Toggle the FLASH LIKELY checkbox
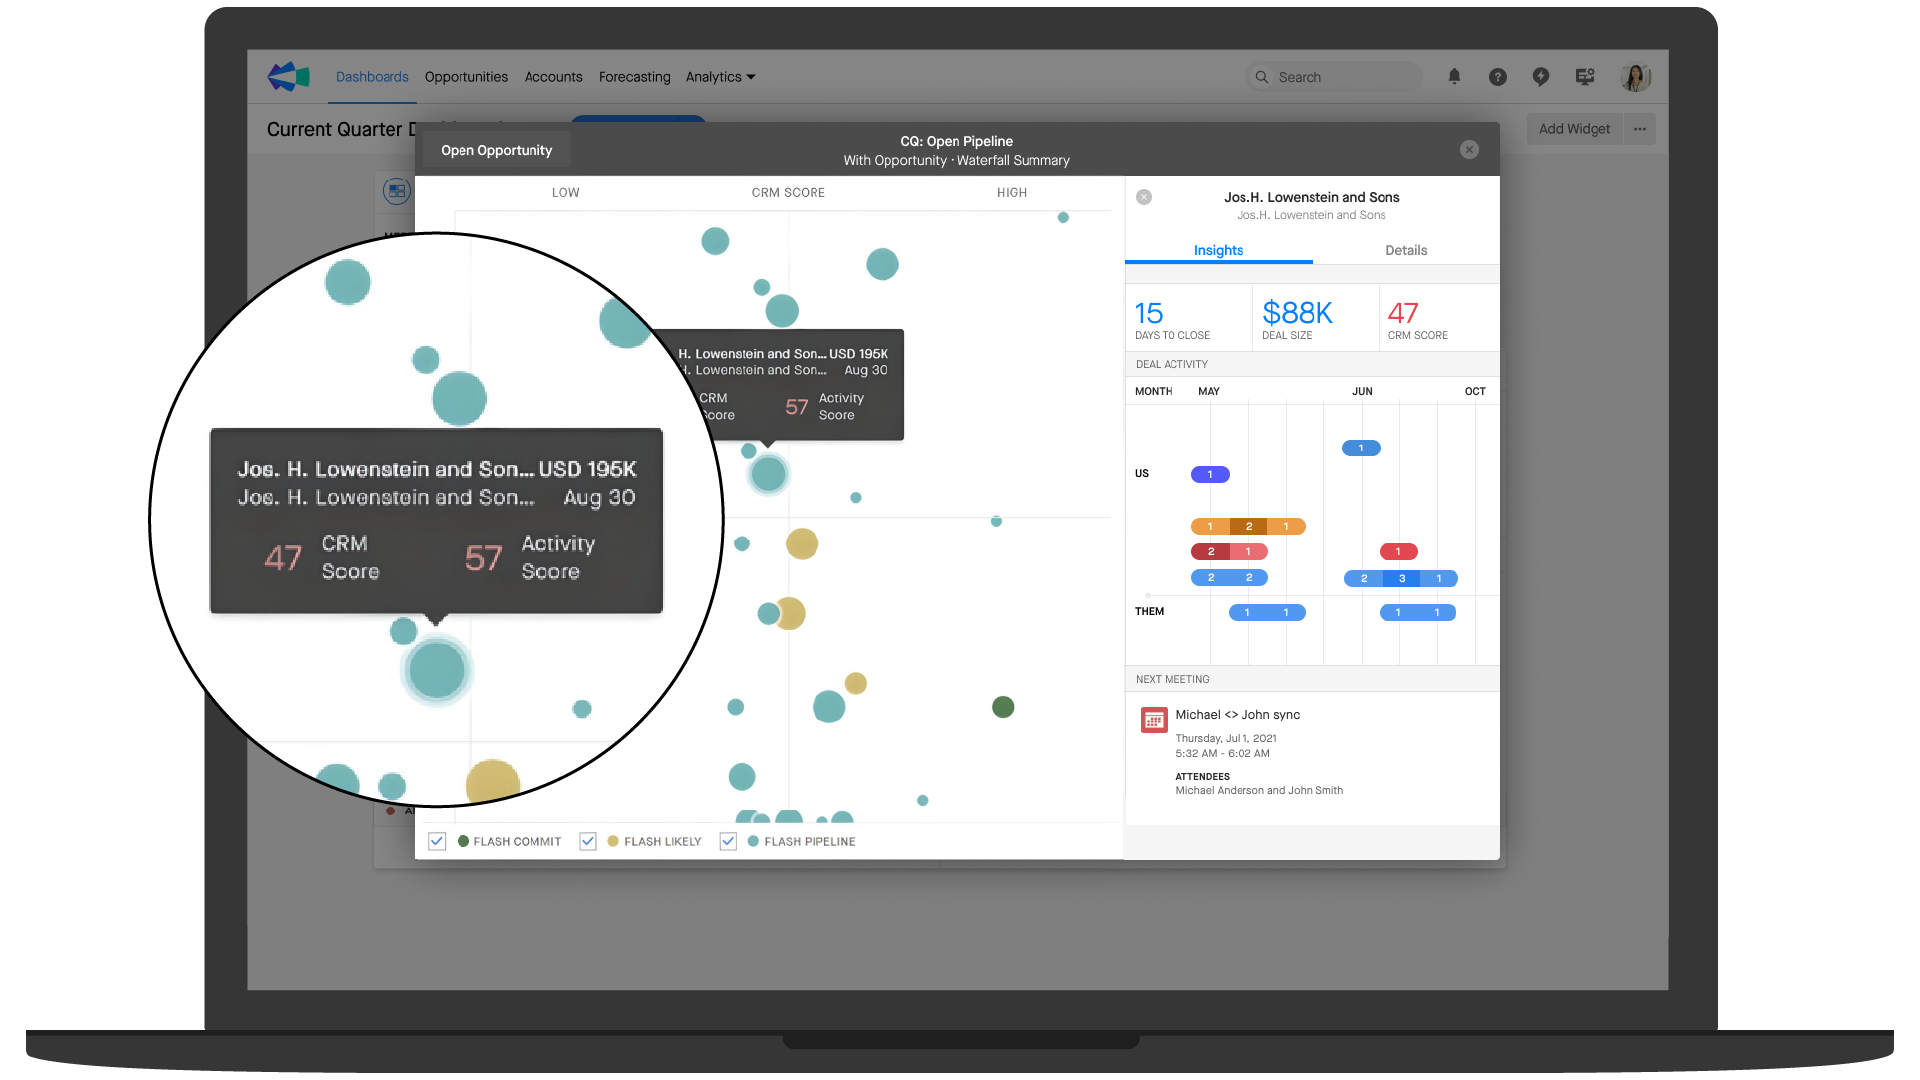Screen dimensions: 1920x1080 592,841
